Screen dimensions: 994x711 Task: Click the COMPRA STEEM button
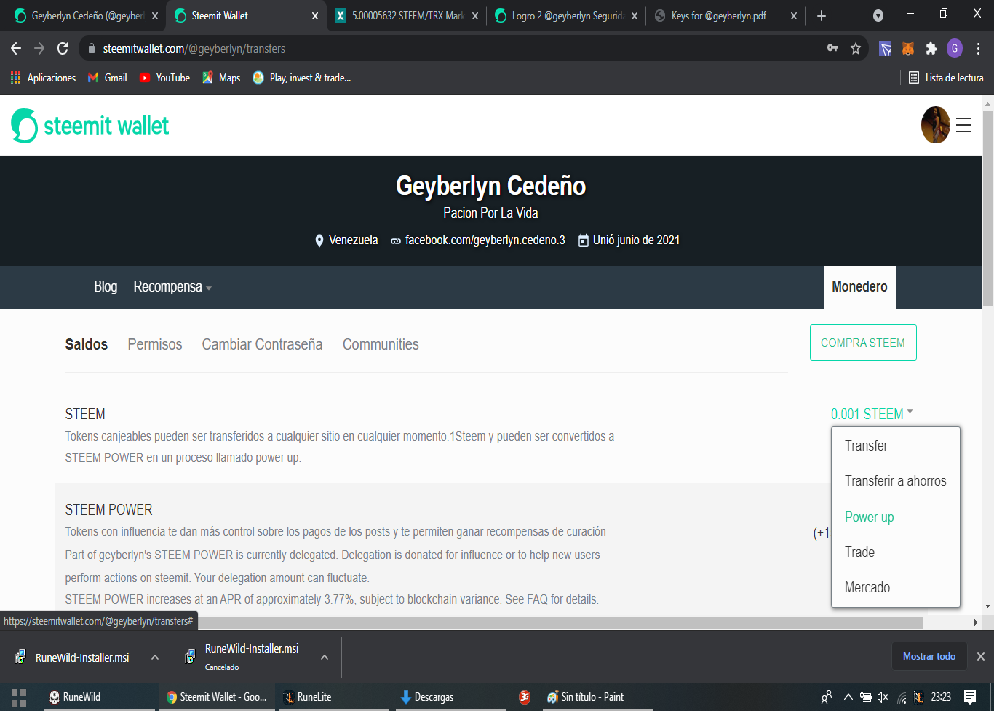pyautogui.click(x=863, y=343)
